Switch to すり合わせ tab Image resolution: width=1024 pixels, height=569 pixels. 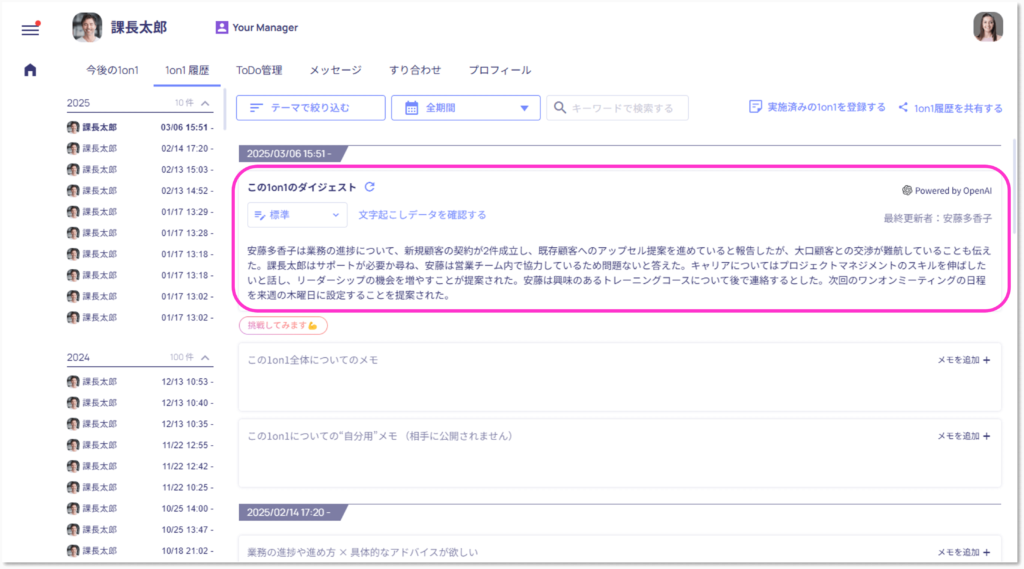(x=415, y=70)
